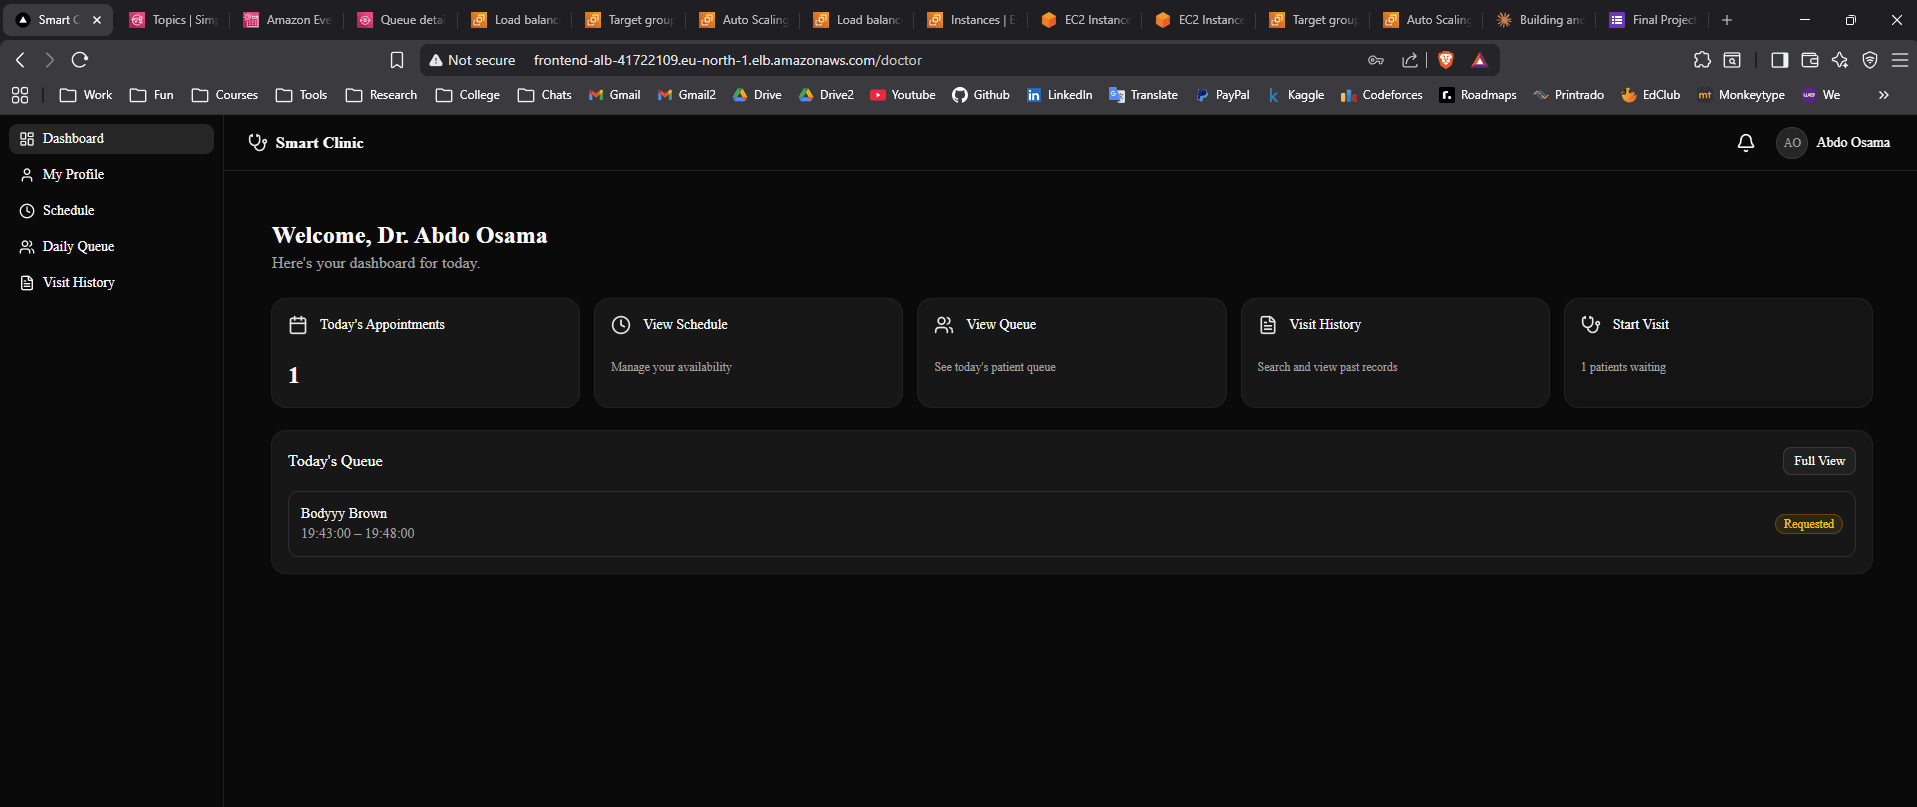
Task: Reload the page with refresh icon
Action: pyautogui.click(x=80, y=60)
